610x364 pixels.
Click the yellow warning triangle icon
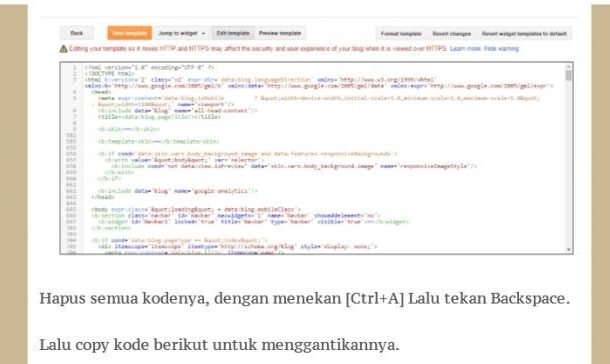63,49
